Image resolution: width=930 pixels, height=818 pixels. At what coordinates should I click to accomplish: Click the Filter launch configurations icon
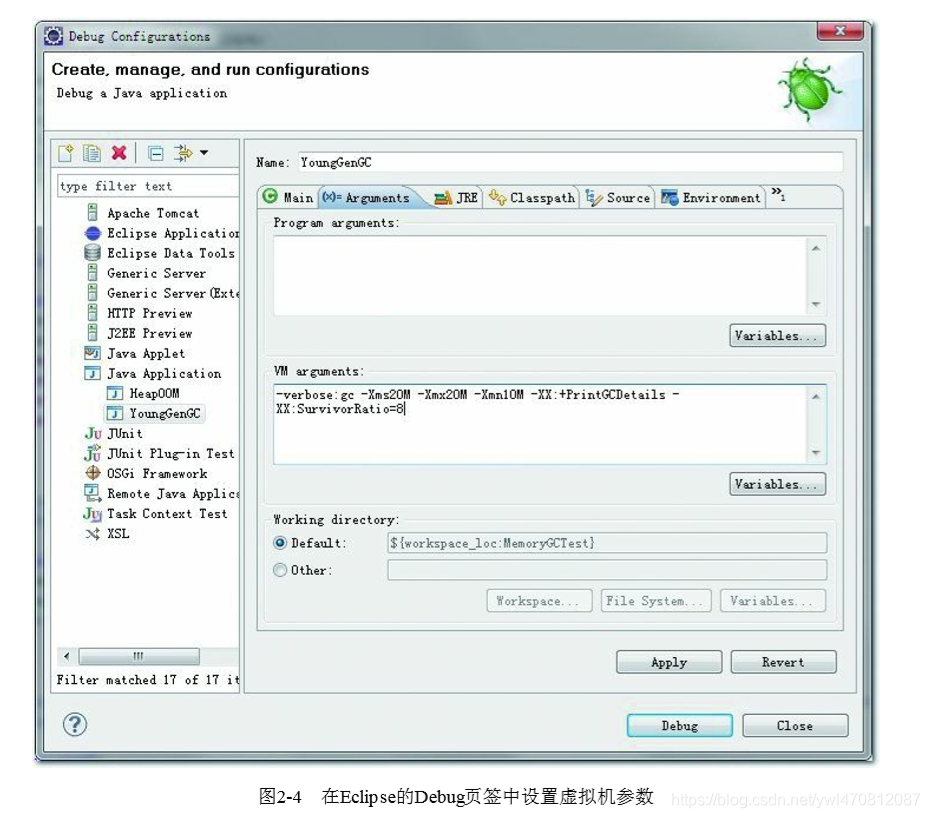pos(183,153)
